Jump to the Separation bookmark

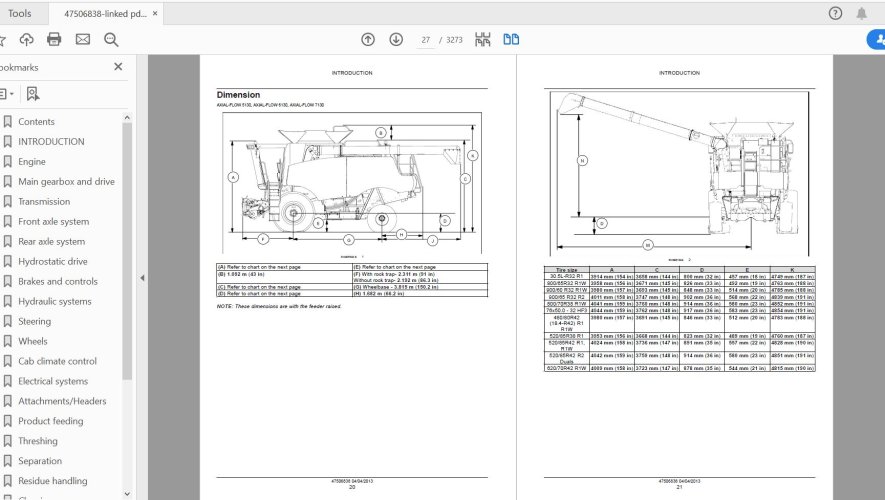pyautogui.click(x=40, y=461)
